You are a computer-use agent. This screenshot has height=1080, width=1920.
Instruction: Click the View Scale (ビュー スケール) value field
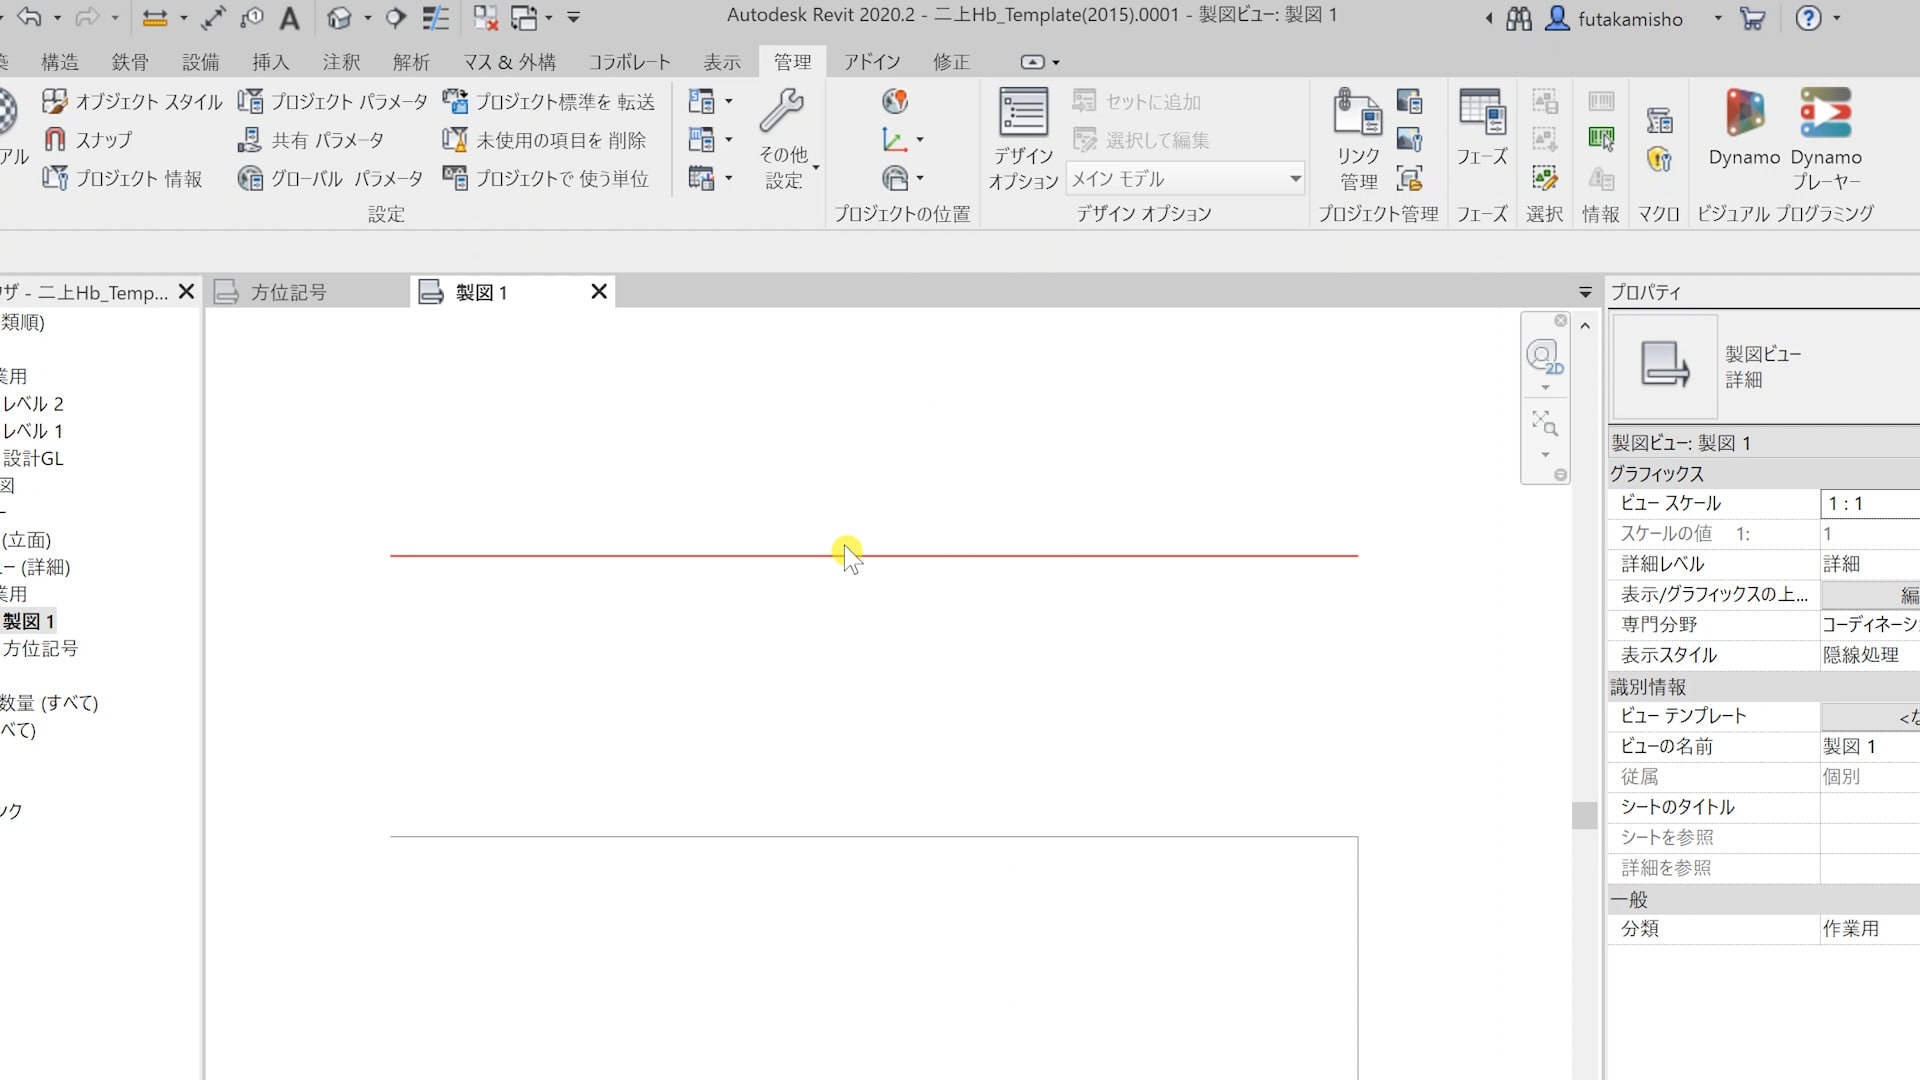point(1866,504)
